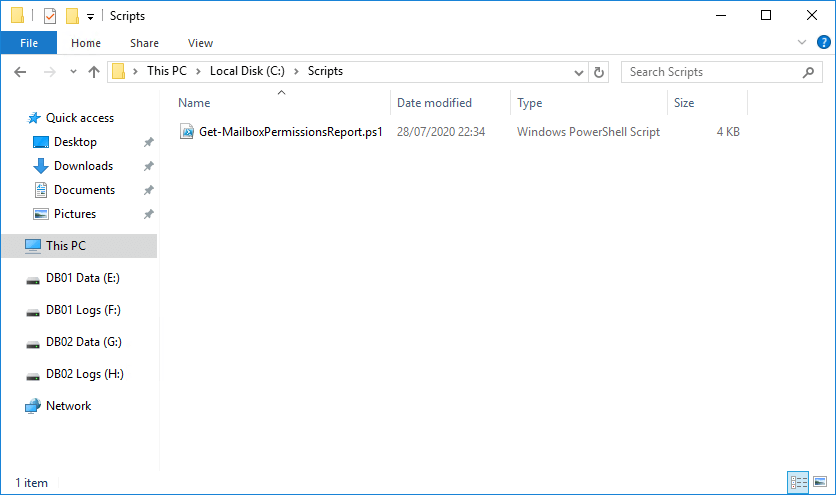Open the DB02 Data (G:) drive
Viewport: 836px width, 495px height.
point(84,342)
